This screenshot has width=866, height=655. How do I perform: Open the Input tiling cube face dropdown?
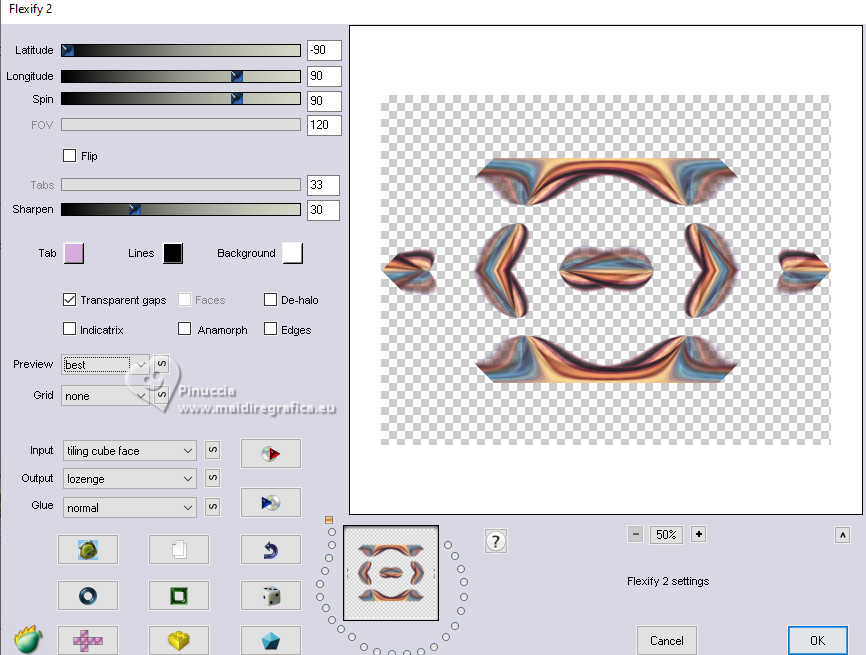pyautogui.click(x=129, y=451)
